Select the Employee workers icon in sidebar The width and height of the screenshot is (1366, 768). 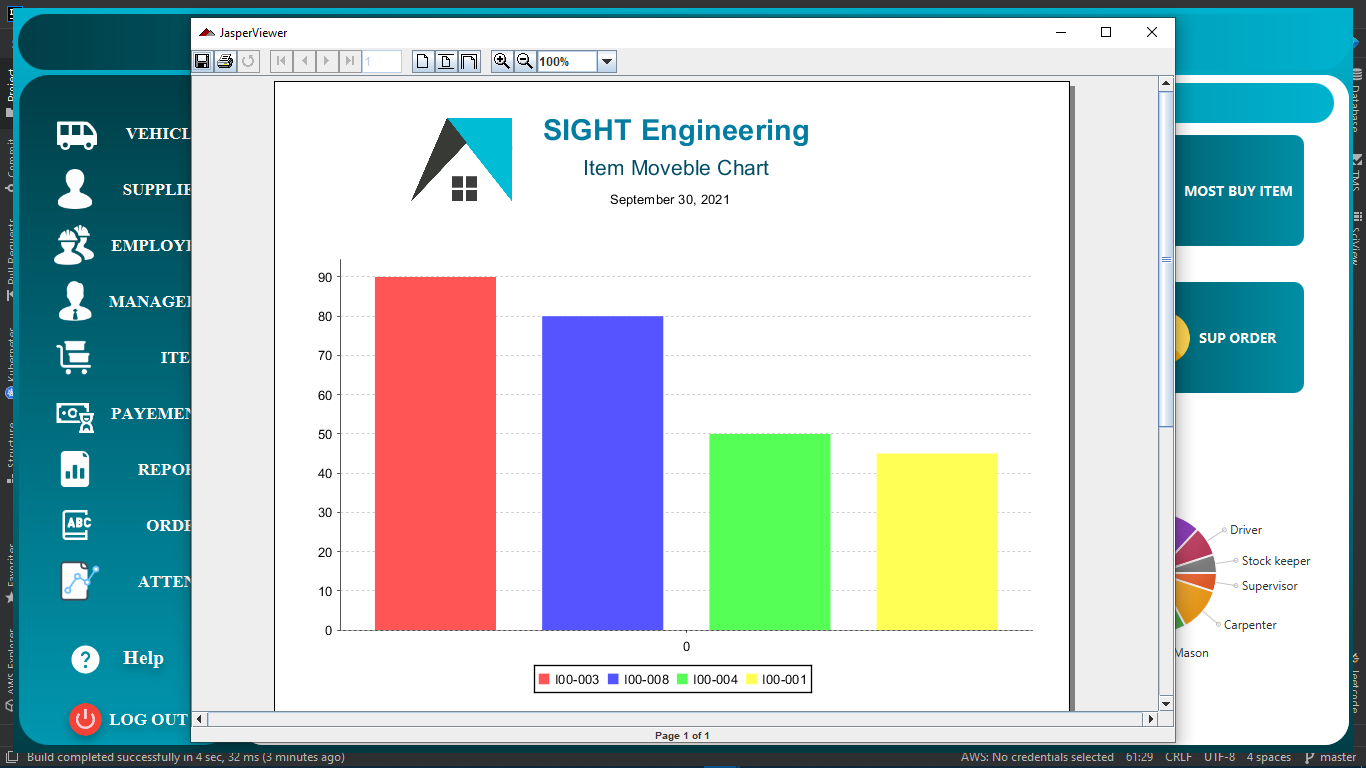point(74,245)
